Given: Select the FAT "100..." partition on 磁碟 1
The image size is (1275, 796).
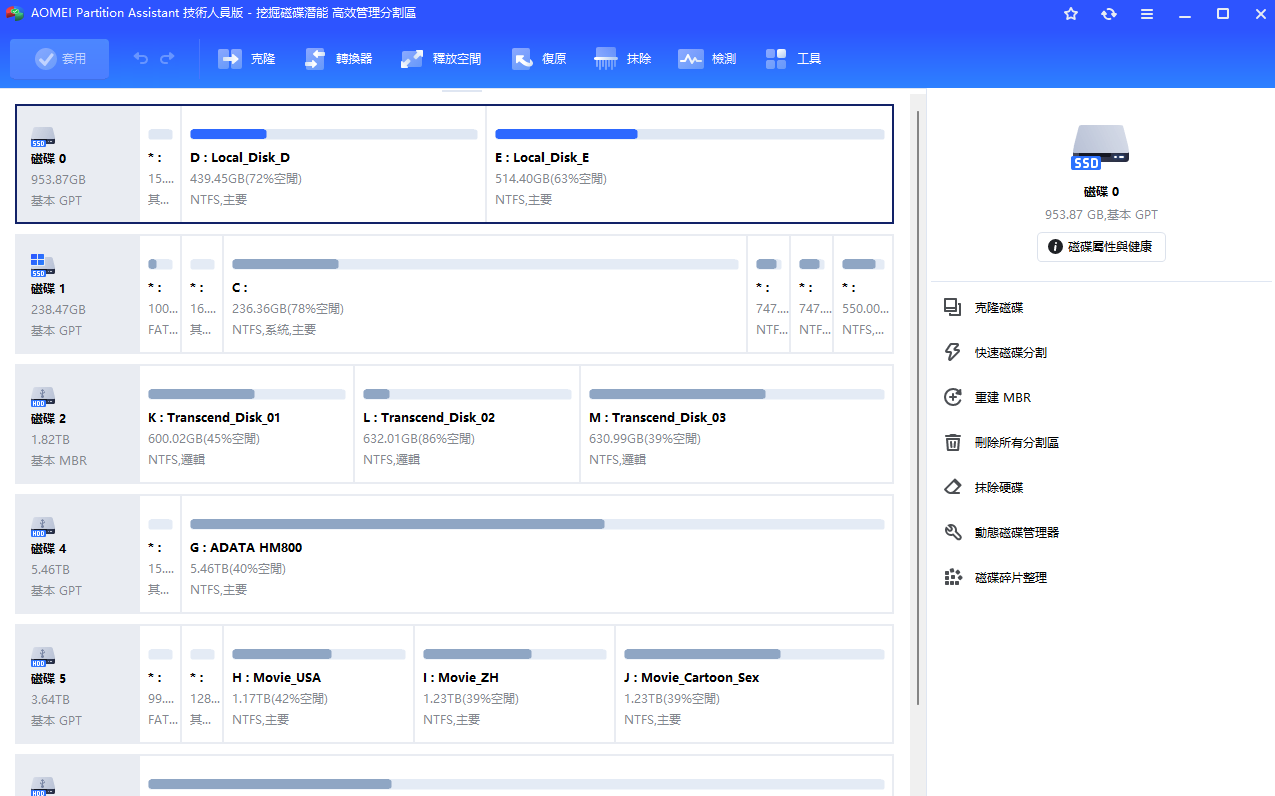Looking at the screenshot, I should tap(160, 295).
